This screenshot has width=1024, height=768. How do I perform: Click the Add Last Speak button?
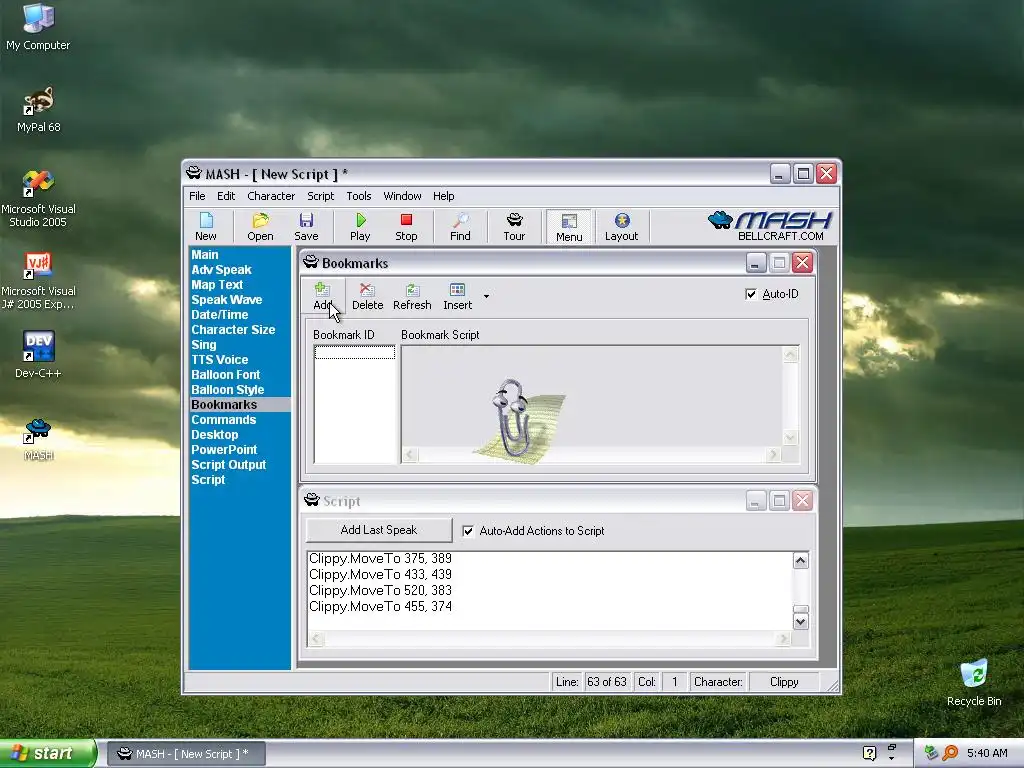379,530
